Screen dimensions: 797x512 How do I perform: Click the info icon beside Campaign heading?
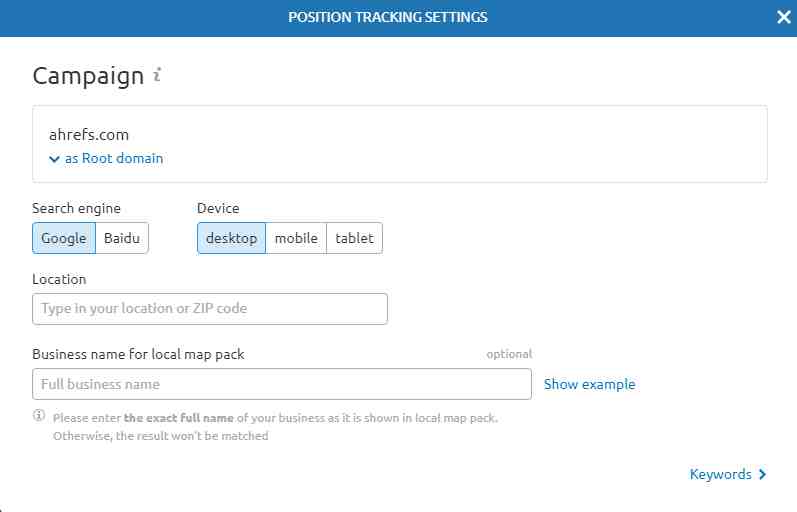pos(158,75)
